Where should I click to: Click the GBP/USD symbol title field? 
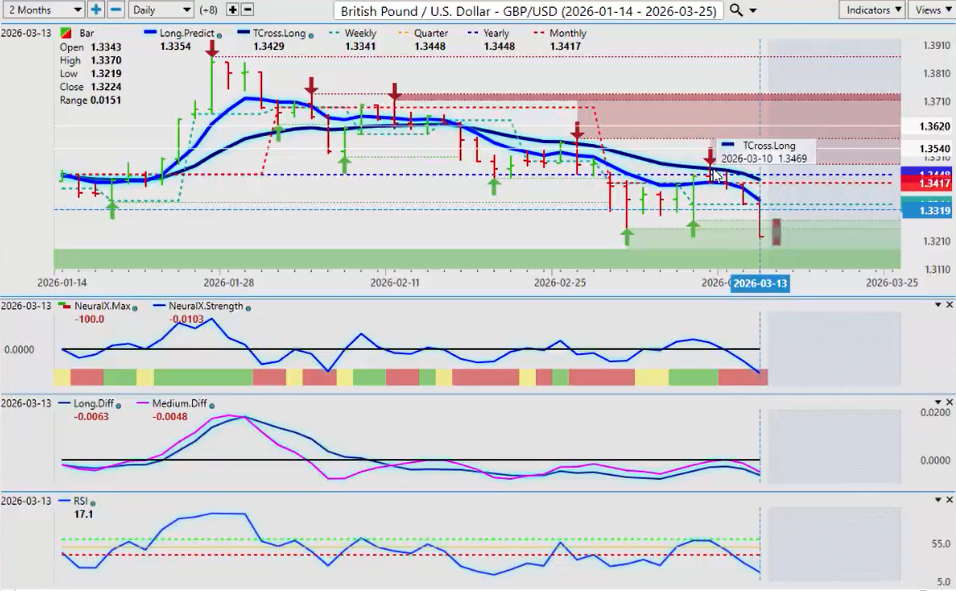pyautogui.click(x=527, y=10)
